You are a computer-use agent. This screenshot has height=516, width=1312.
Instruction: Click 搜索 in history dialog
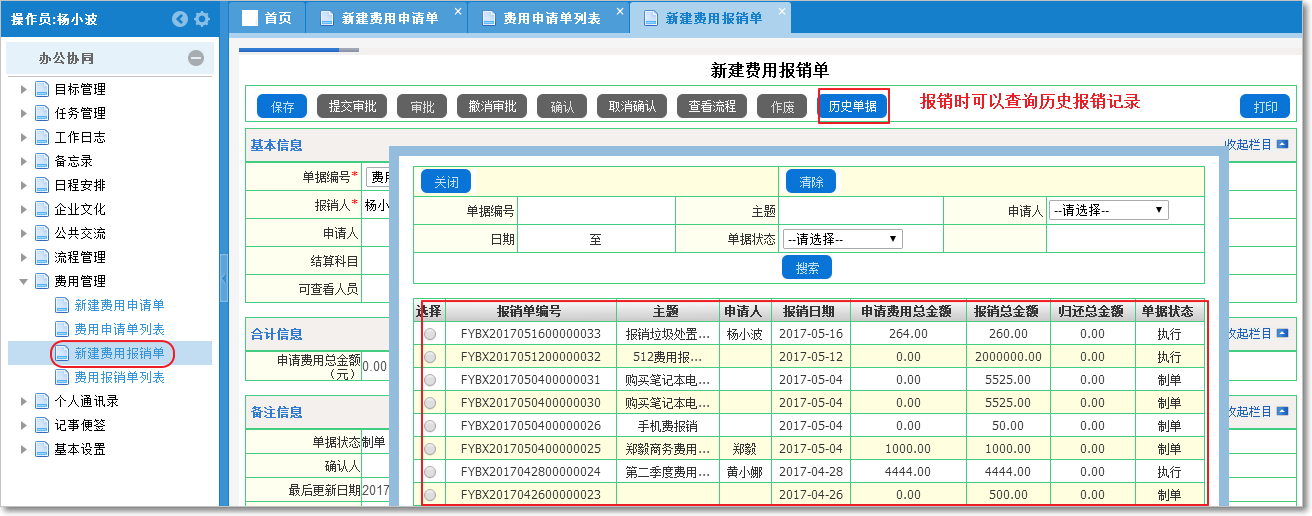(x=807, y=268)
